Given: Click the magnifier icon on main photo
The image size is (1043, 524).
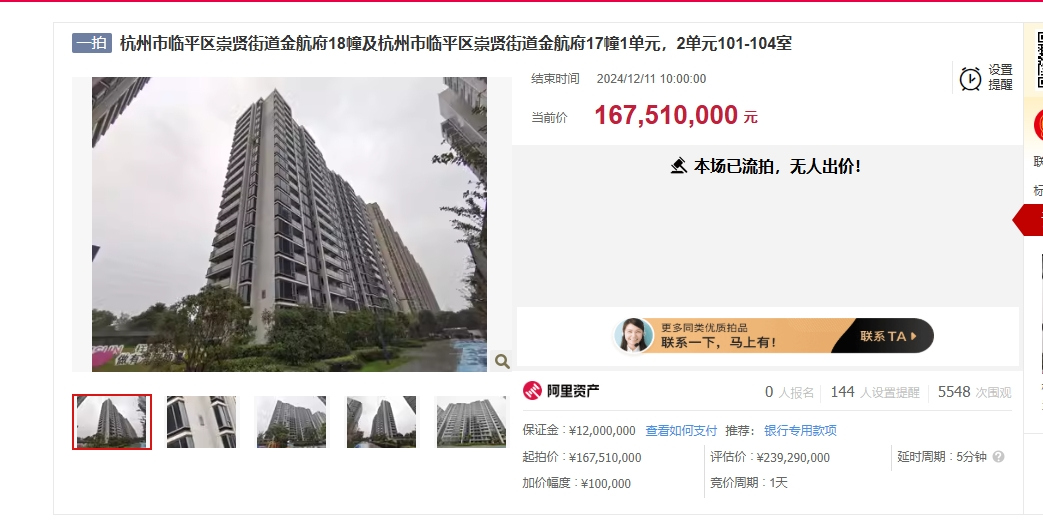Looking at the screenshot, I should pos(502,361).
